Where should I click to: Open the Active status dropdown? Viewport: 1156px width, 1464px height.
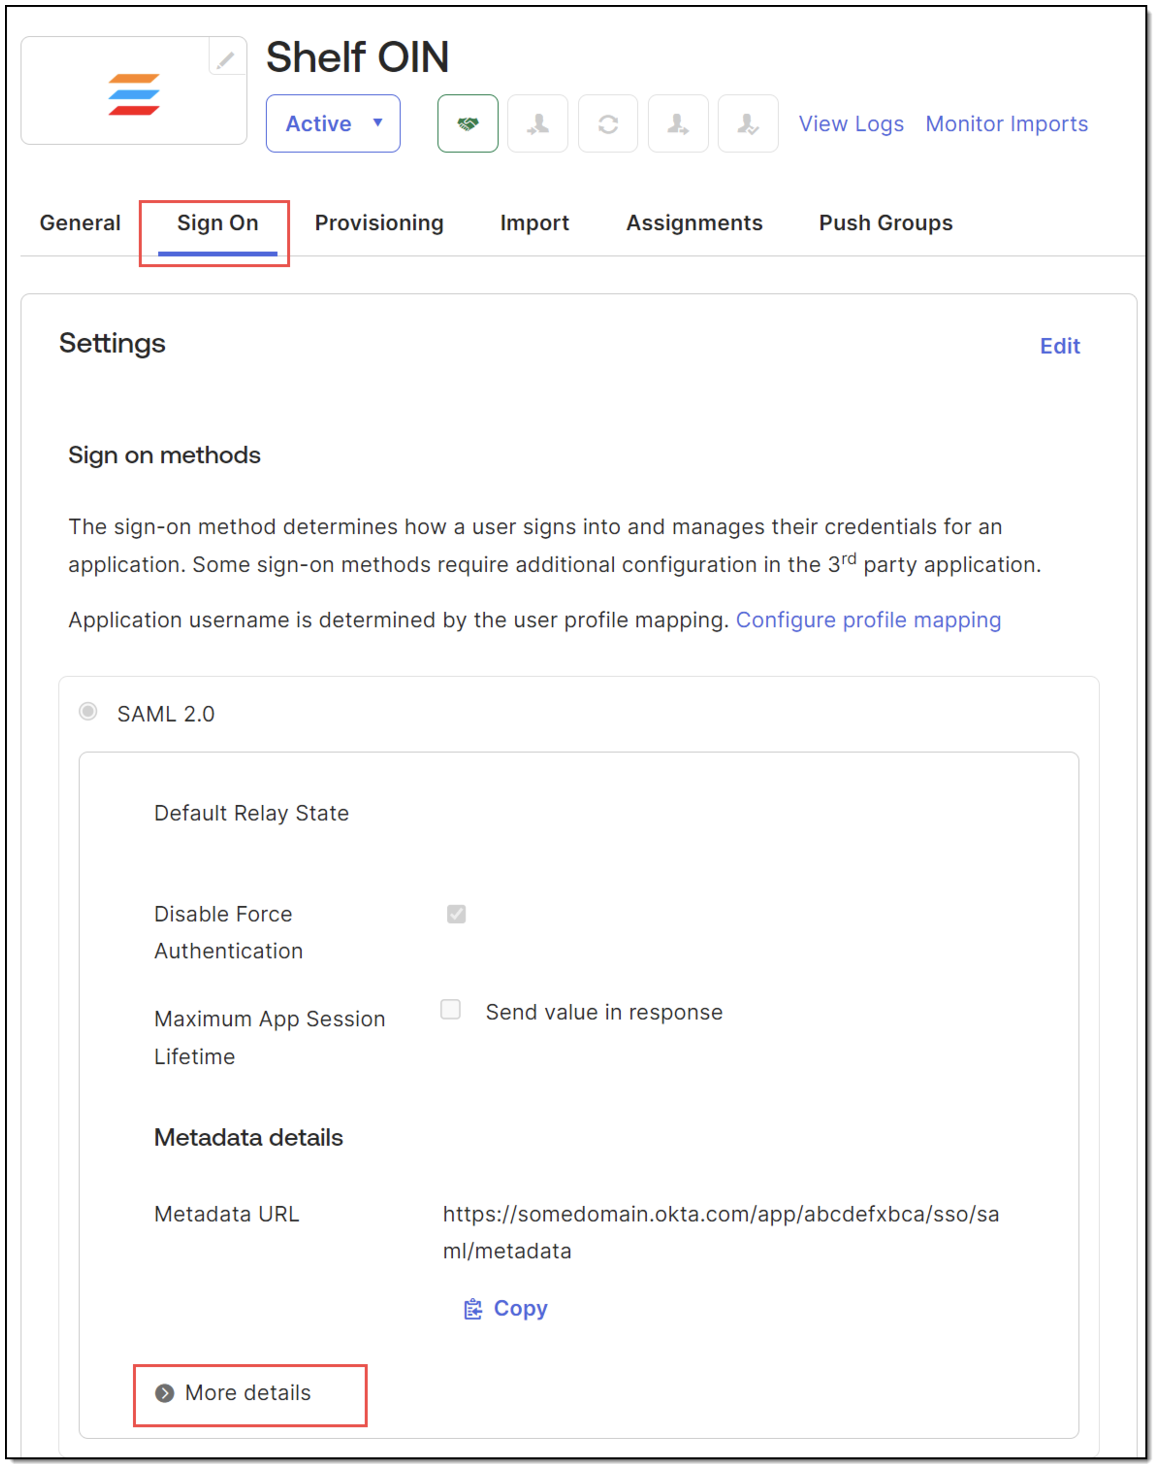[333, 124]
